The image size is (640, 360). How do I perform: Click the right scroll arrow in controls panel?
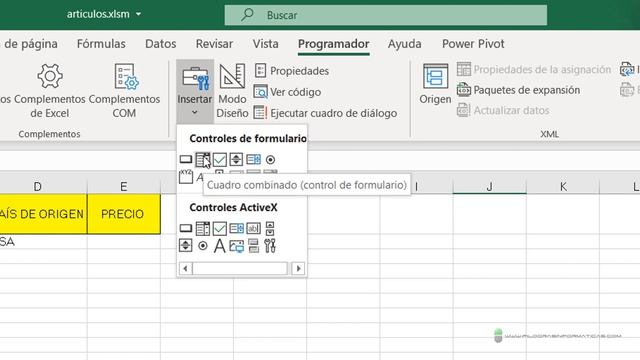pos(298,269)
